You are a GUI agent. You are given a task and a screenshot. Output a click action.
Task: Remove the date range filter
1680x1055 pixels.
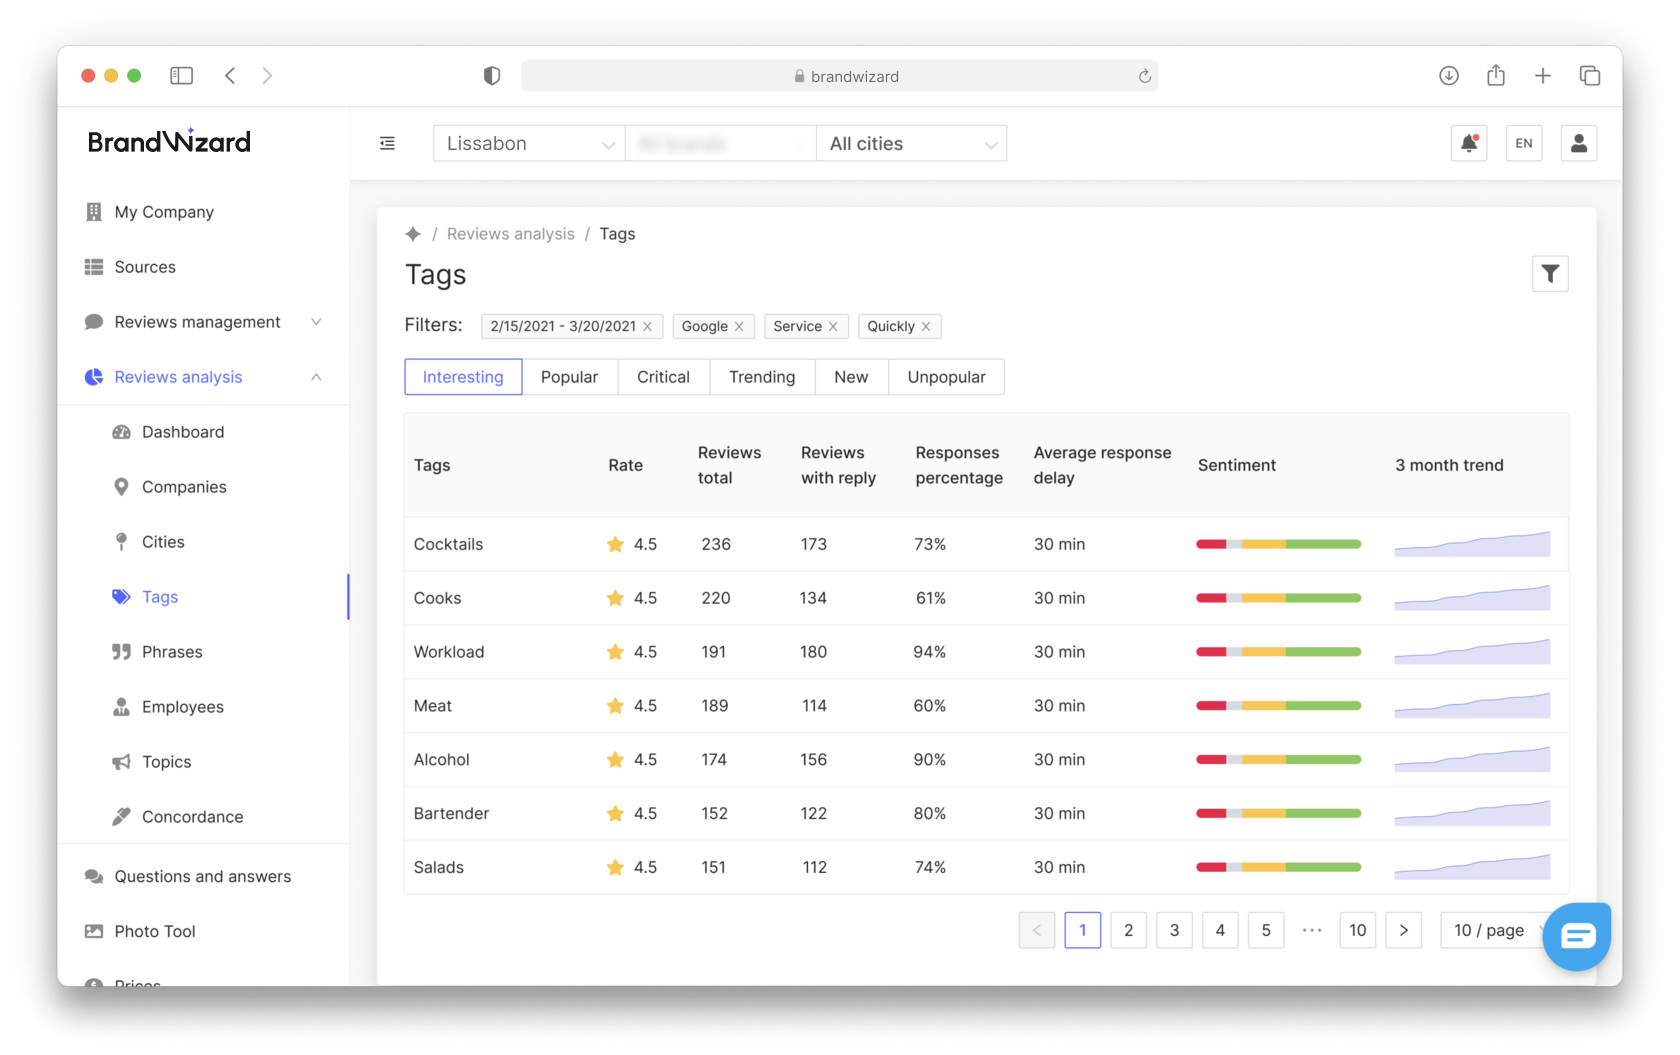648,326
